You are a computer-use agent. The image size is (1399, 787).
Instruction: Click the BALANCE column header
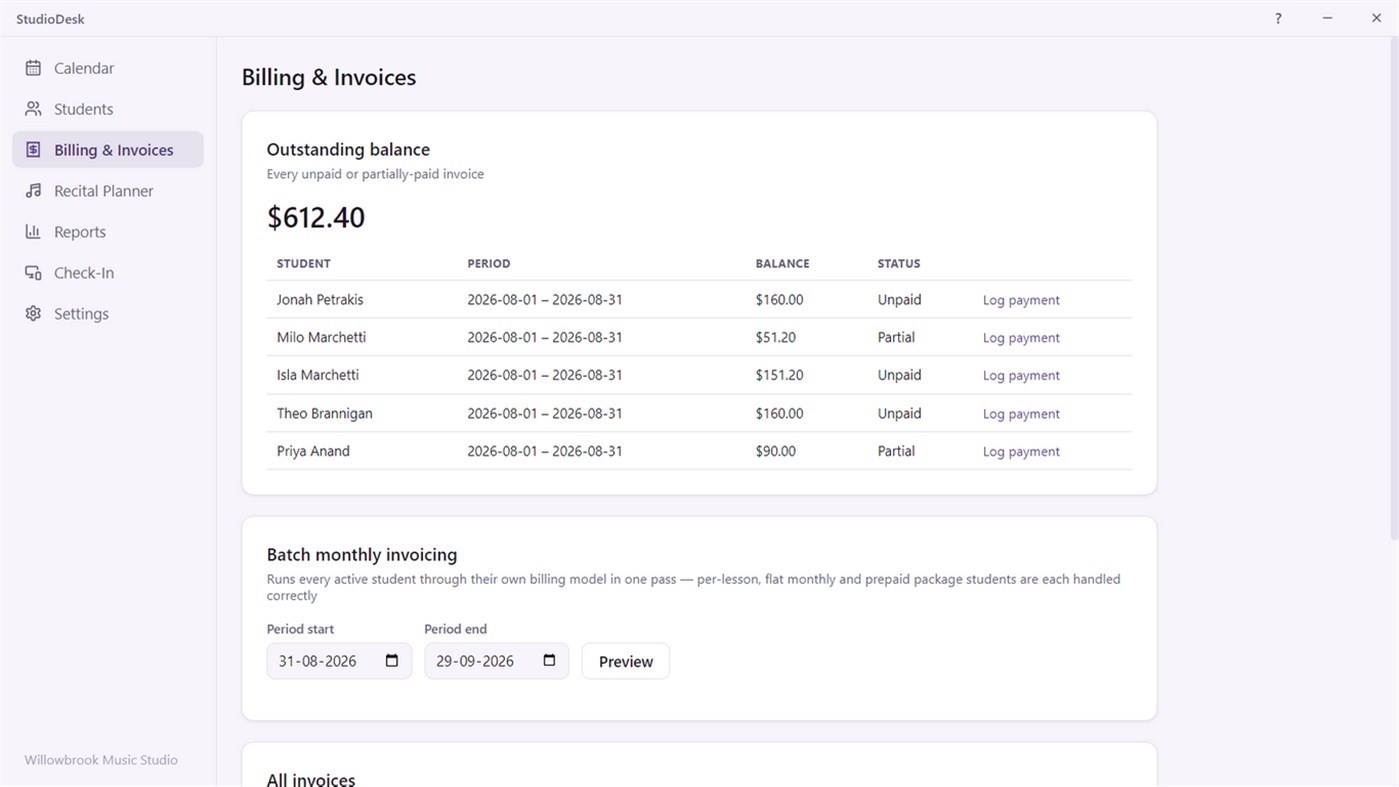coord(783,264)
